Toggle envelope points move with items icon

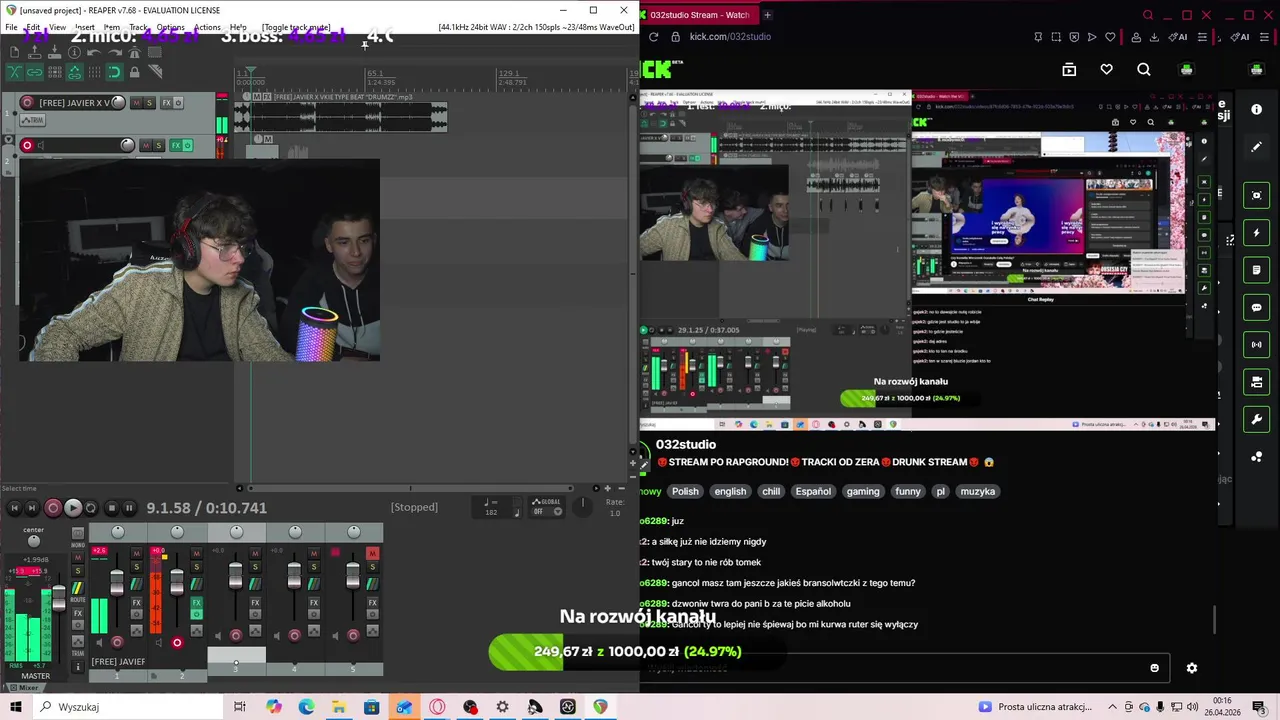coord(75,72)
